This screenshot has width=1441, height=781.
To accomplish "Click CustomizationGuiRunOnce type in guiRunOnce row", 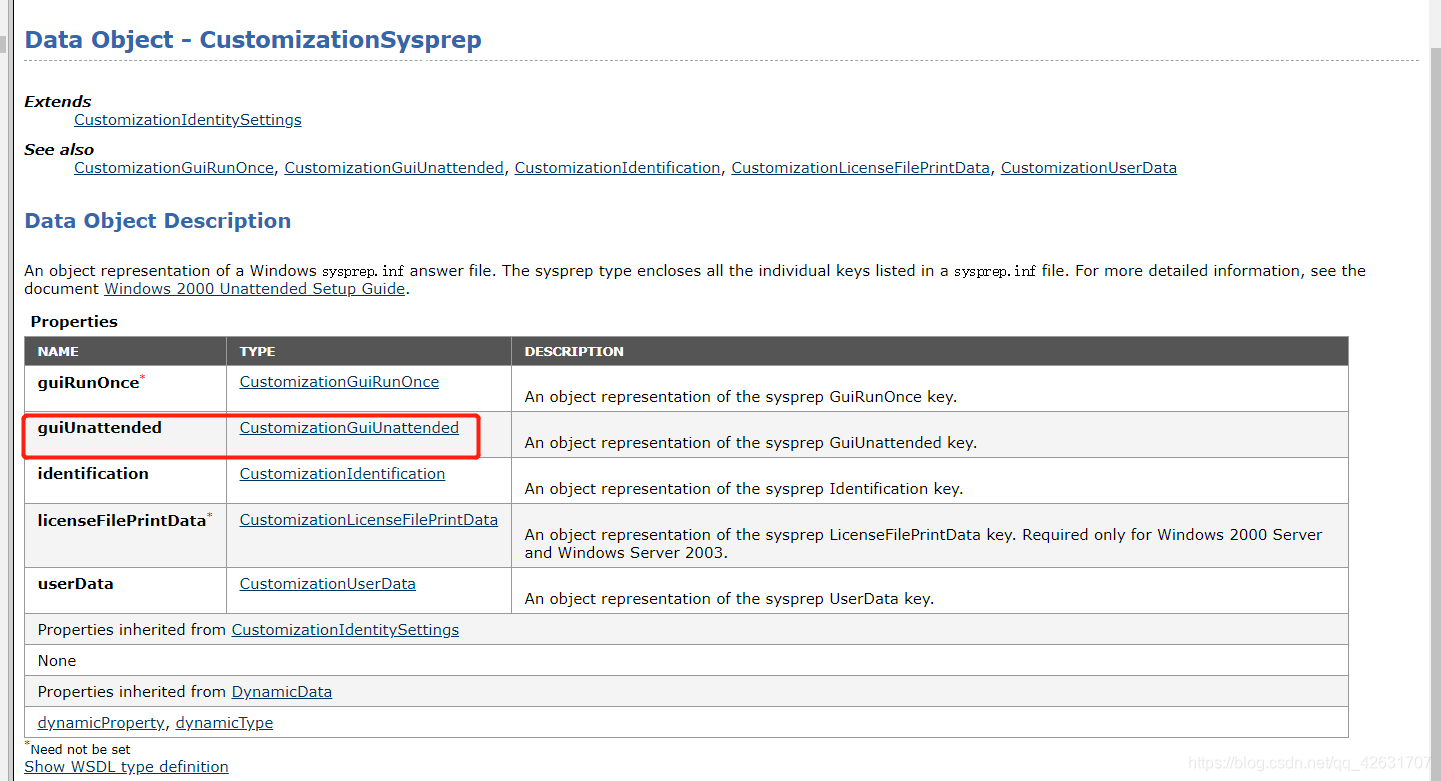I will point(339,382).
